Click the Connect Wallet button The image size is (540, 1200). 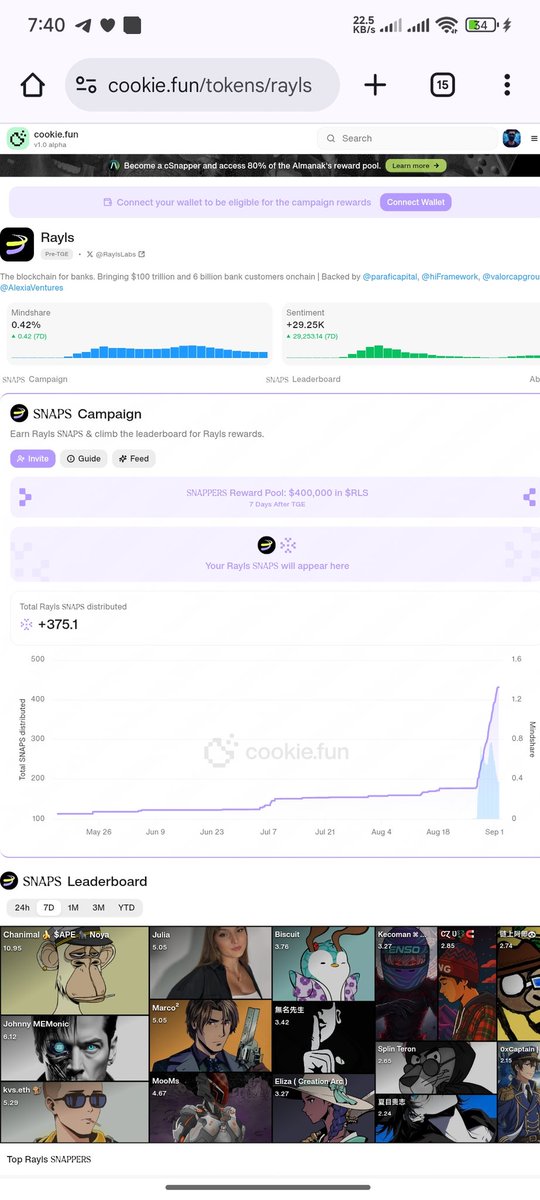(x=416, y=202)
